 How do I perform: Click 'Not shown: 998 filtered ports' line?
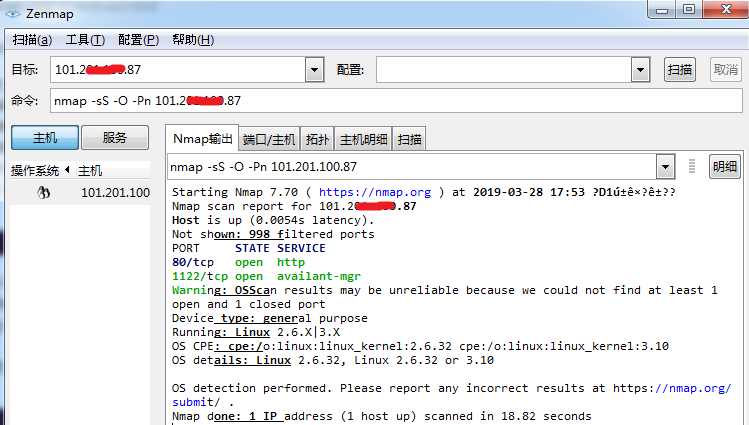(x=273, y=234)
